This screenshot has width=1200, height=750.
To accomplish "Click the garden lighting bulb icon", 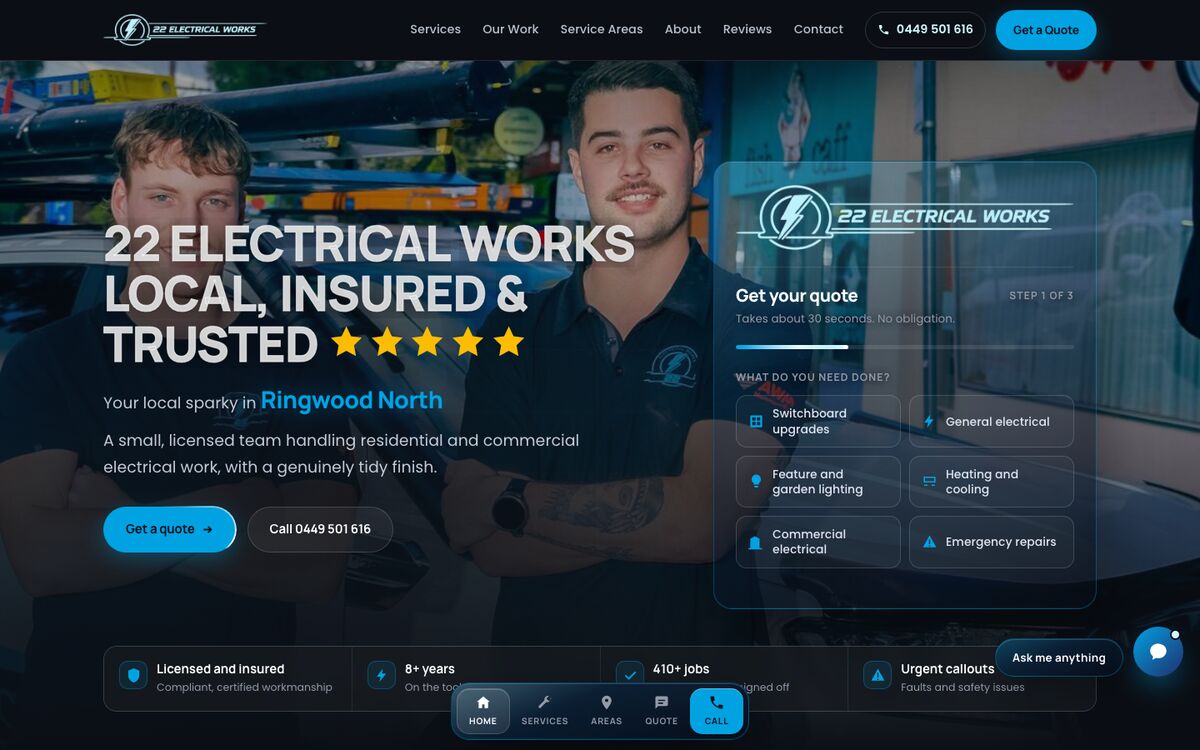I will pyautogui.click(x=756, y=482).
